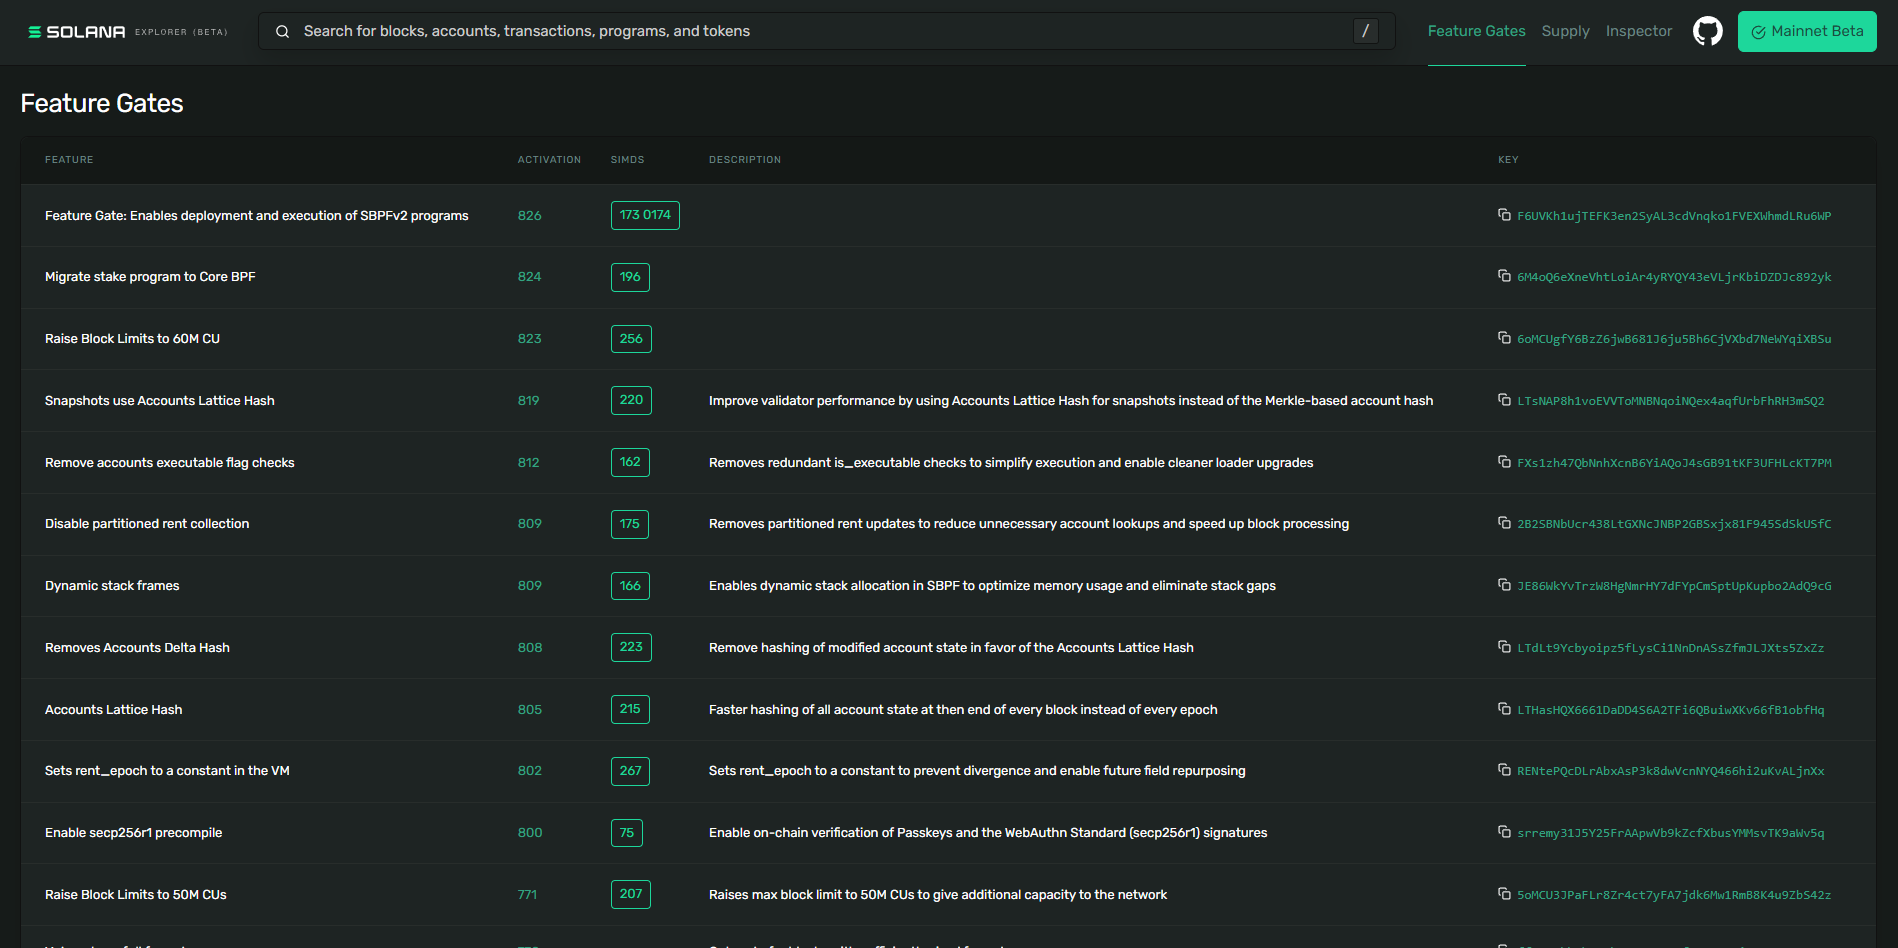Copy key for Enable secp256r1 precompile
This screenshot has width=1898, height=948.
coord(1504,832)
